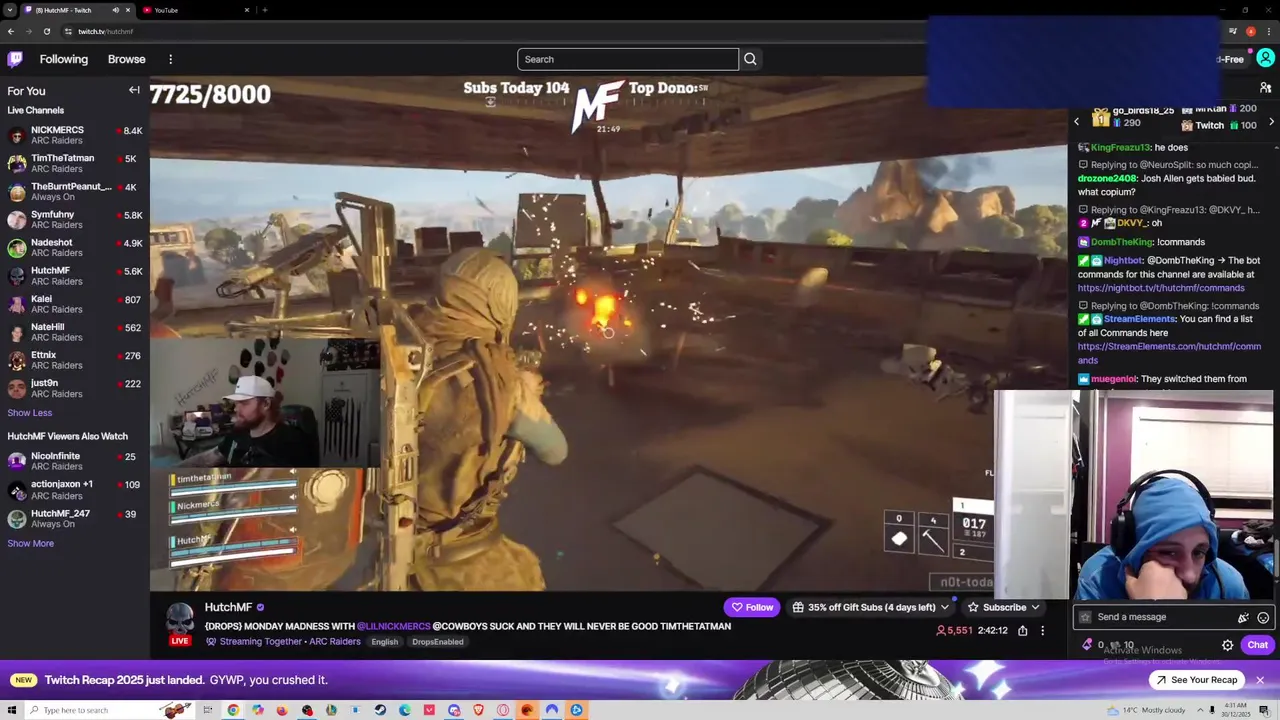Open StreamElements commands link in chat
Screen dimensions: 1280x720
click(x=1169, y=353)
